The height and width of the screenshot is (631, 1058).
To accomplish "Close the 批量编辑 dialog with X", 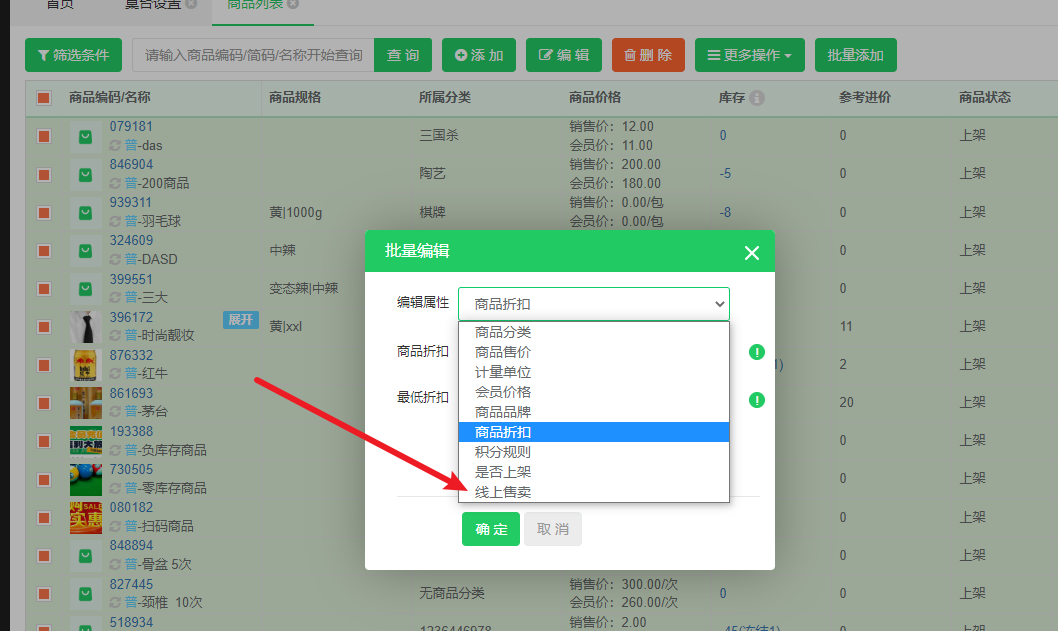I will (752, 253).
